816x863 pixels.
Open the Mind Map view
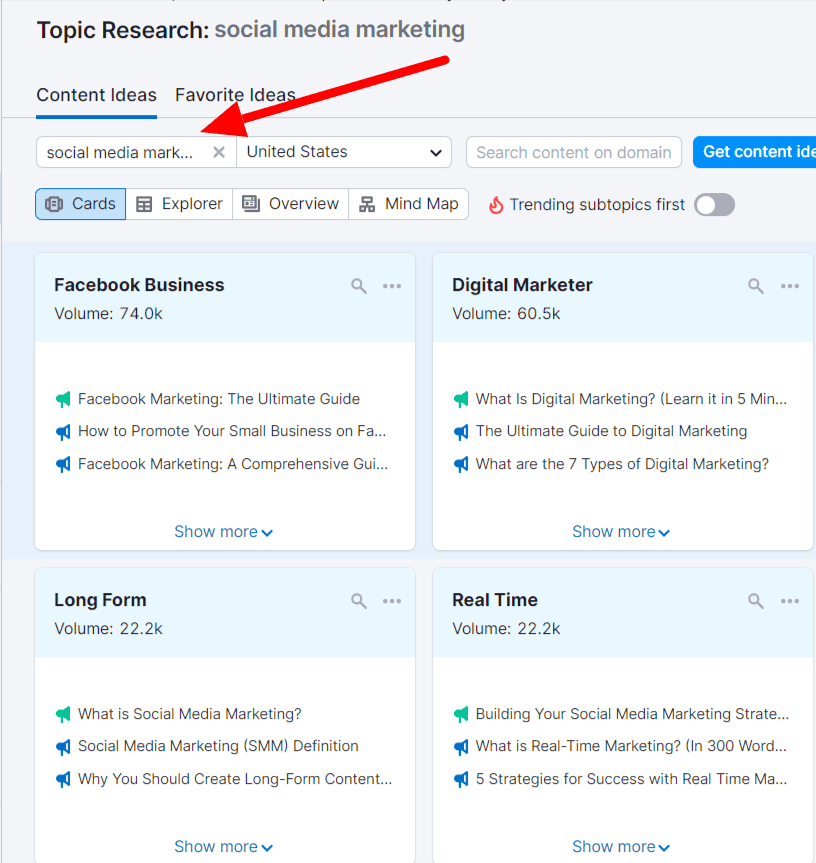pos(409,203)
